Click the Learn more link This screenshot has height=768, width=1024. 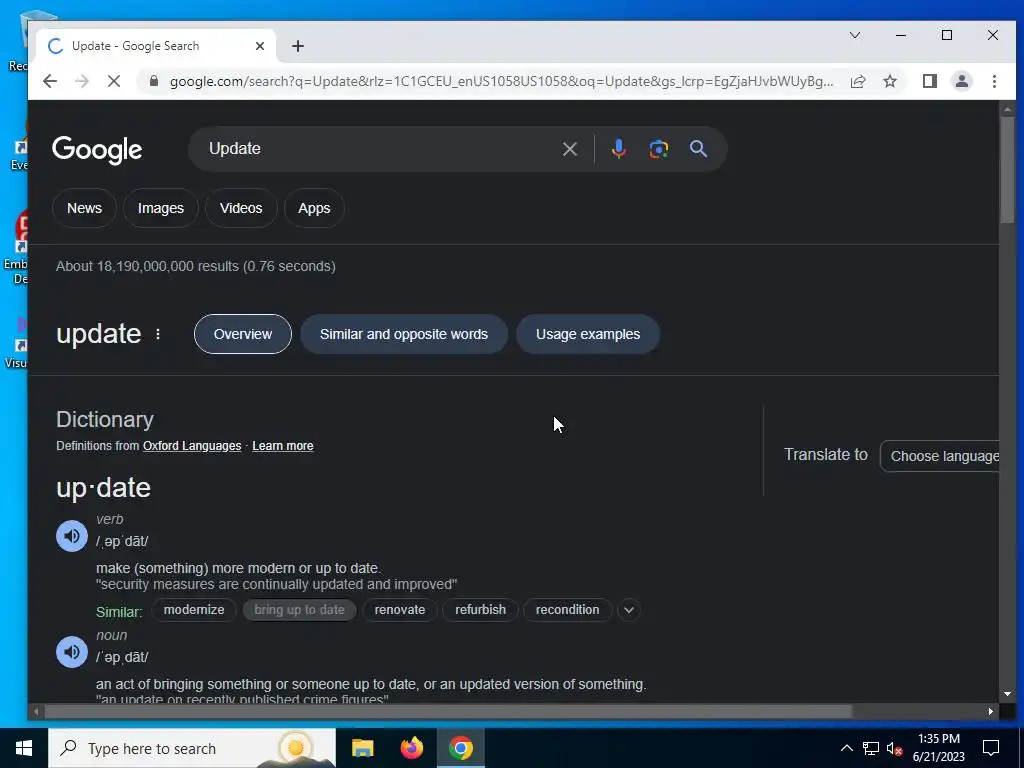point(283,446)
